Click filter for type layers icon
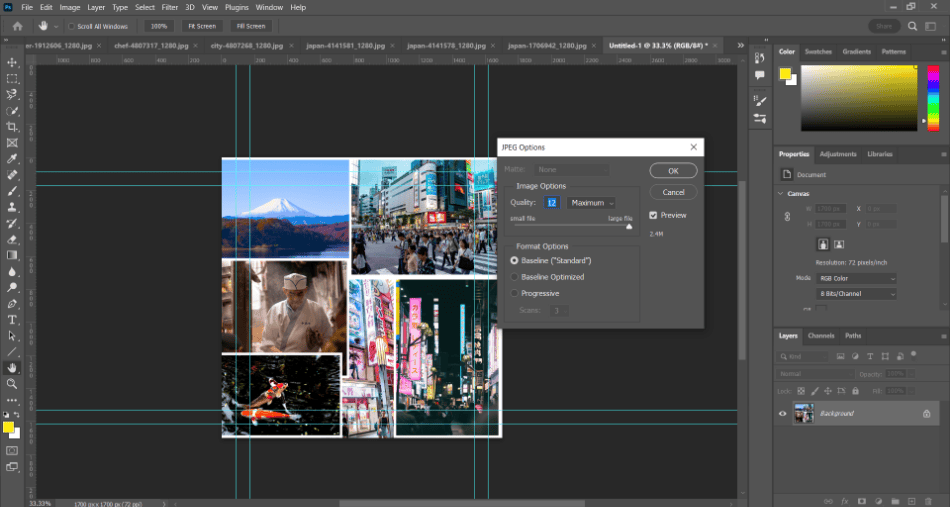Viewport: 950px width, 507px height. (x=870, y=357)
